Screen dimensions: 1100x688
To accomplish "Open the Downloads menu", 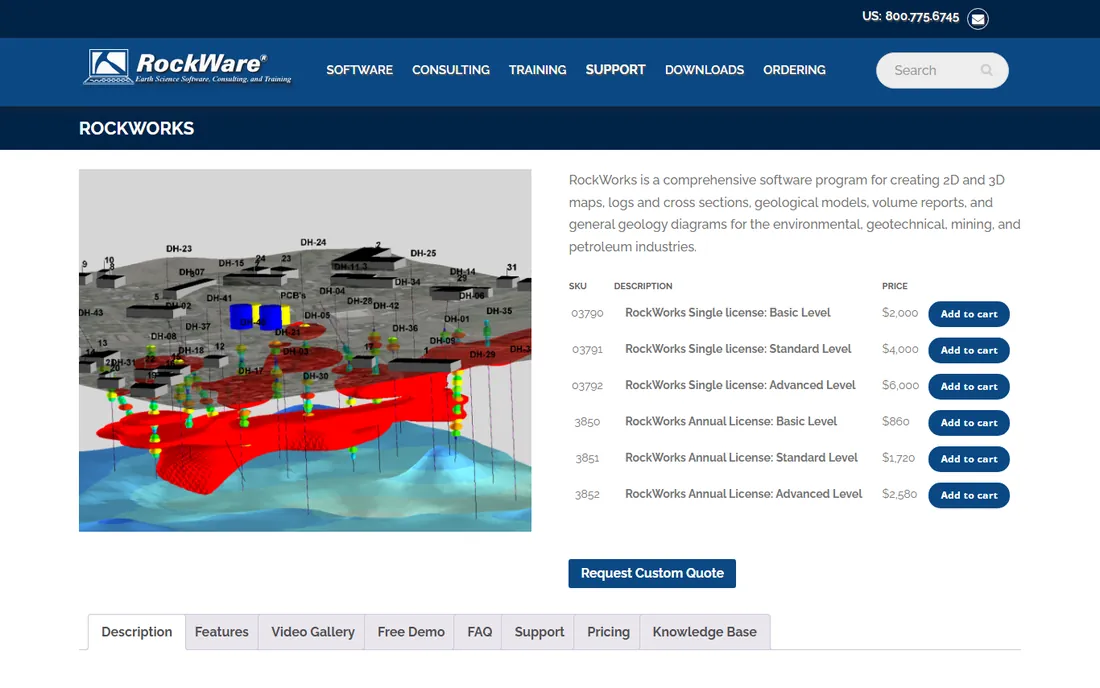I will tap(704, 70).
